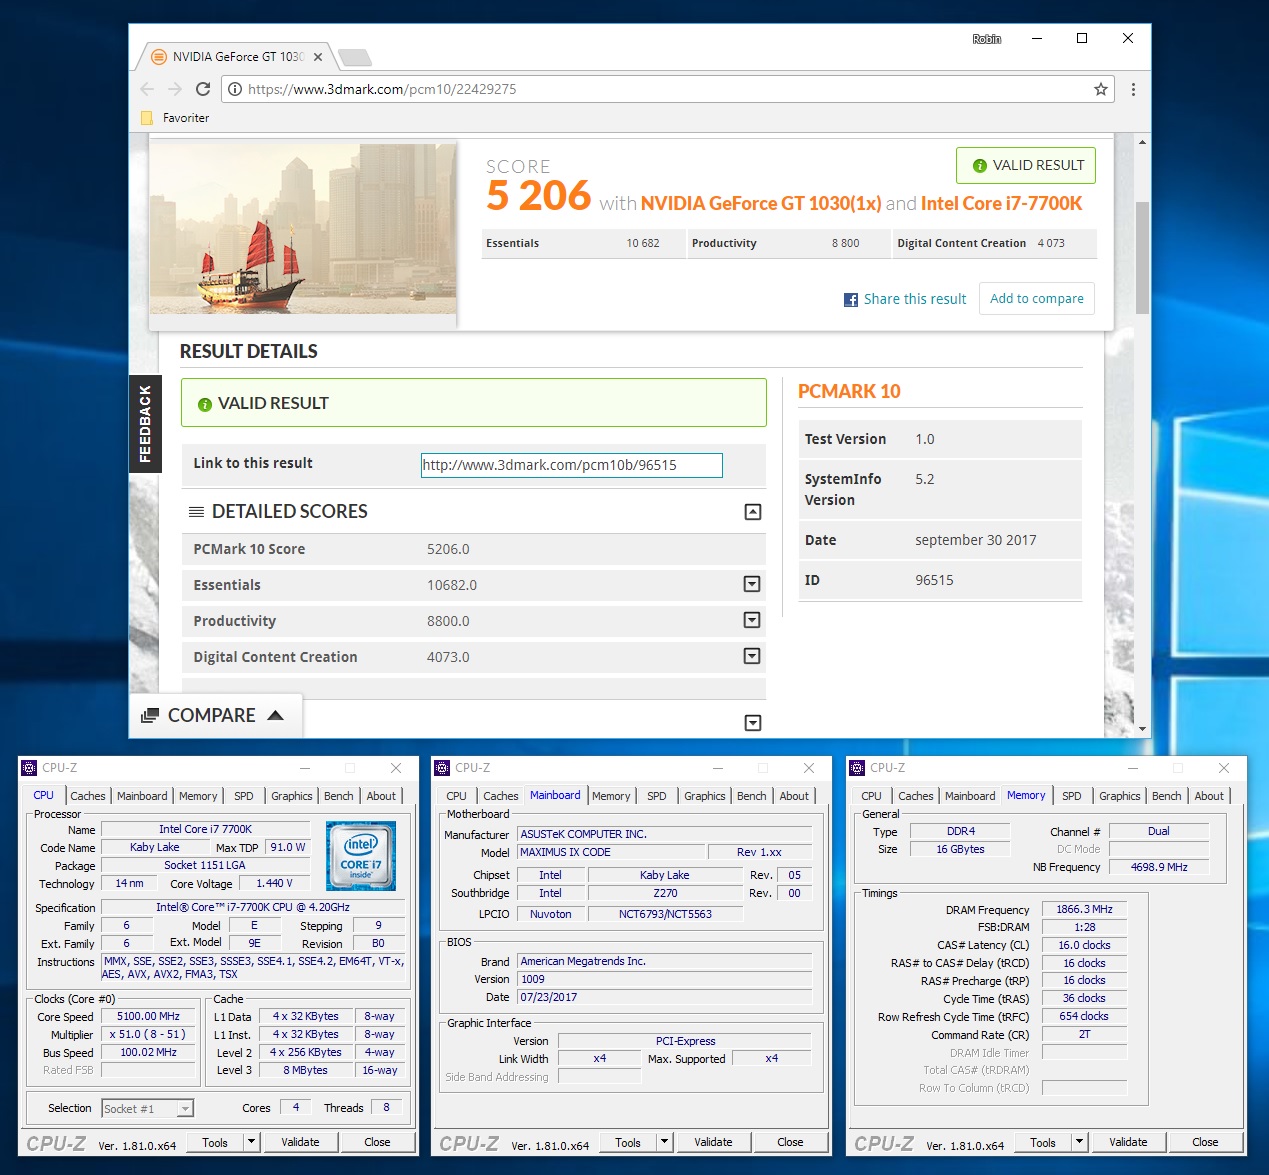Click the NVIDIA GeForce GT 1030(1x) link
The height and width of the screenshot is (1175, 1269).
(x=761, y=204)
